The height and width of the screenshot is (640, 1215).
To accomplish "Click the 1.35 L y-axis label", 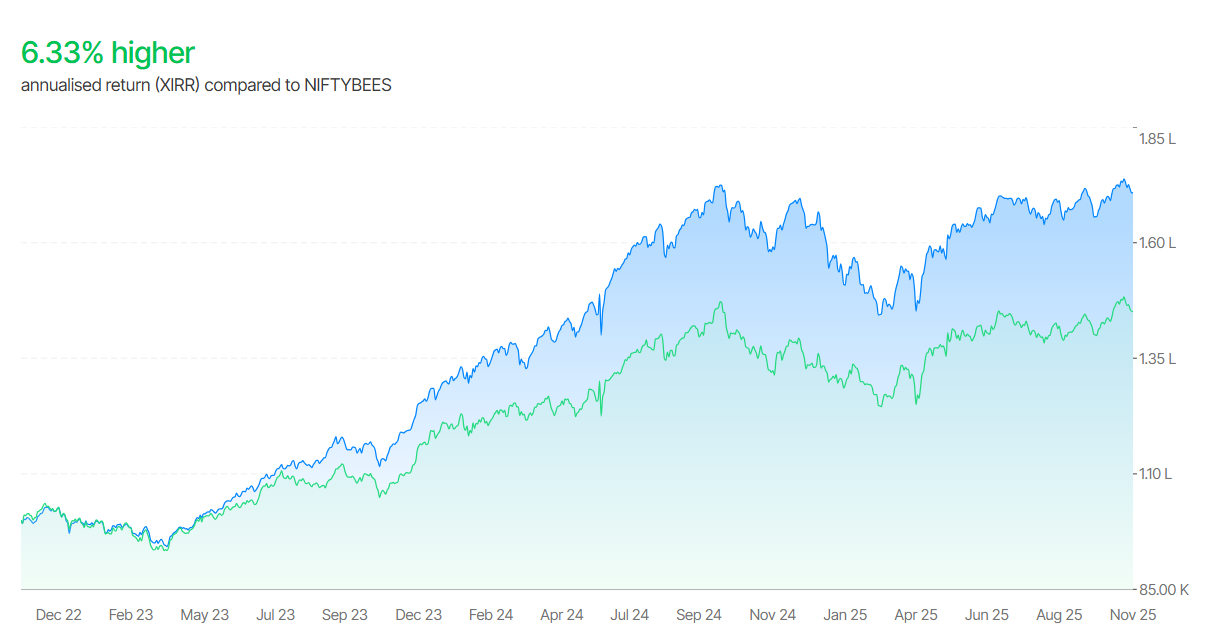I will [x=1157, y=358].
